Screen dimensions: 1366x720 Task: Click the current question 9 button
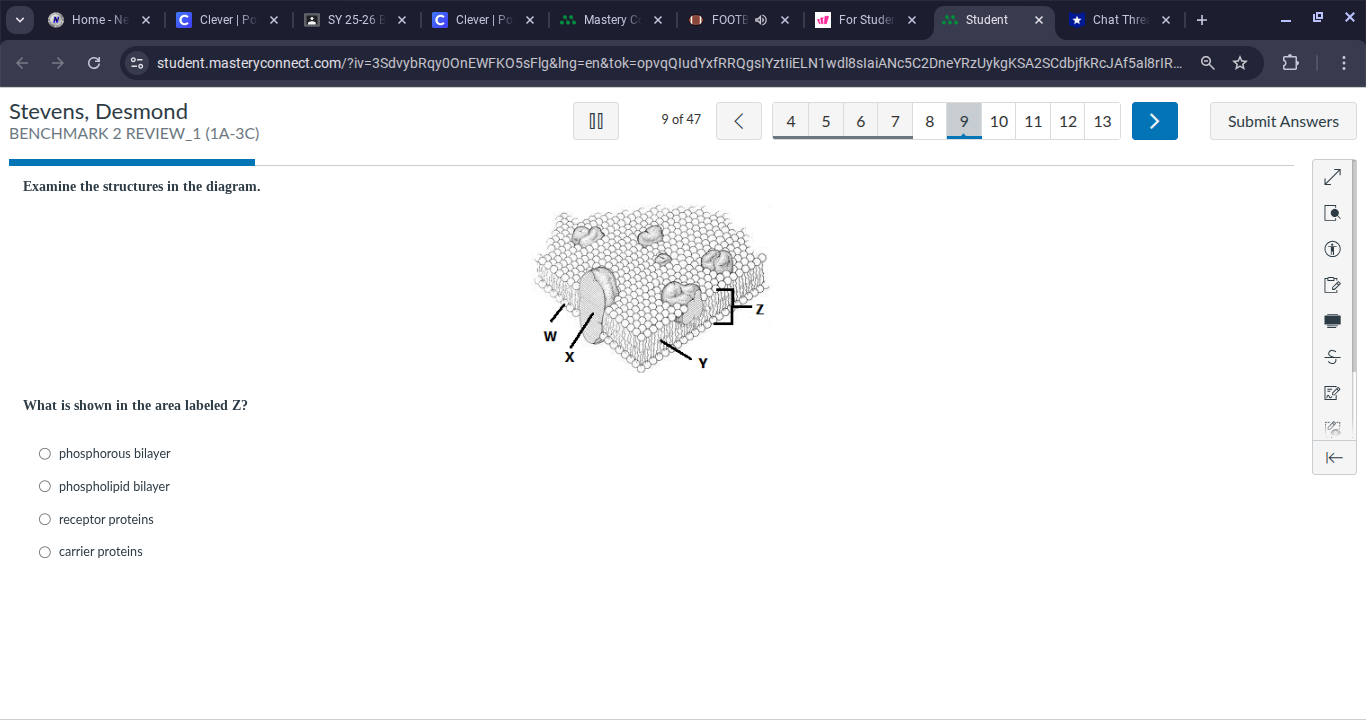964,121
